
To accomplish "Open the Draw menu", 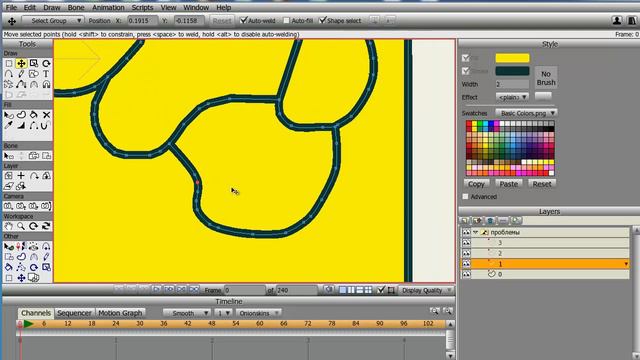I will pyautogui.click(x=51, y=7).
